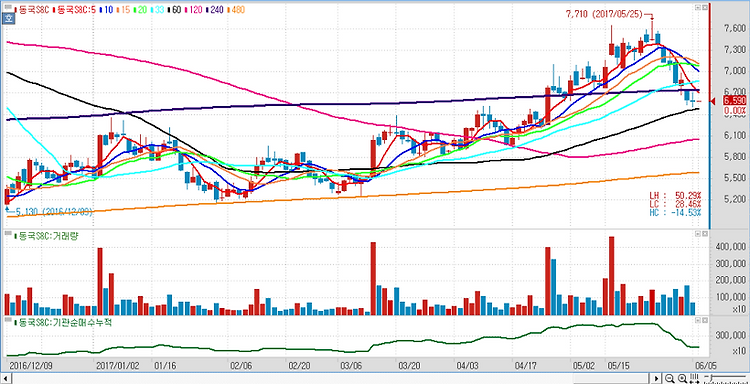Click the small gray menu icon at top-left corner
This screenshot has height=384, width=750.
pyautogui.click(x=8, y=7)
